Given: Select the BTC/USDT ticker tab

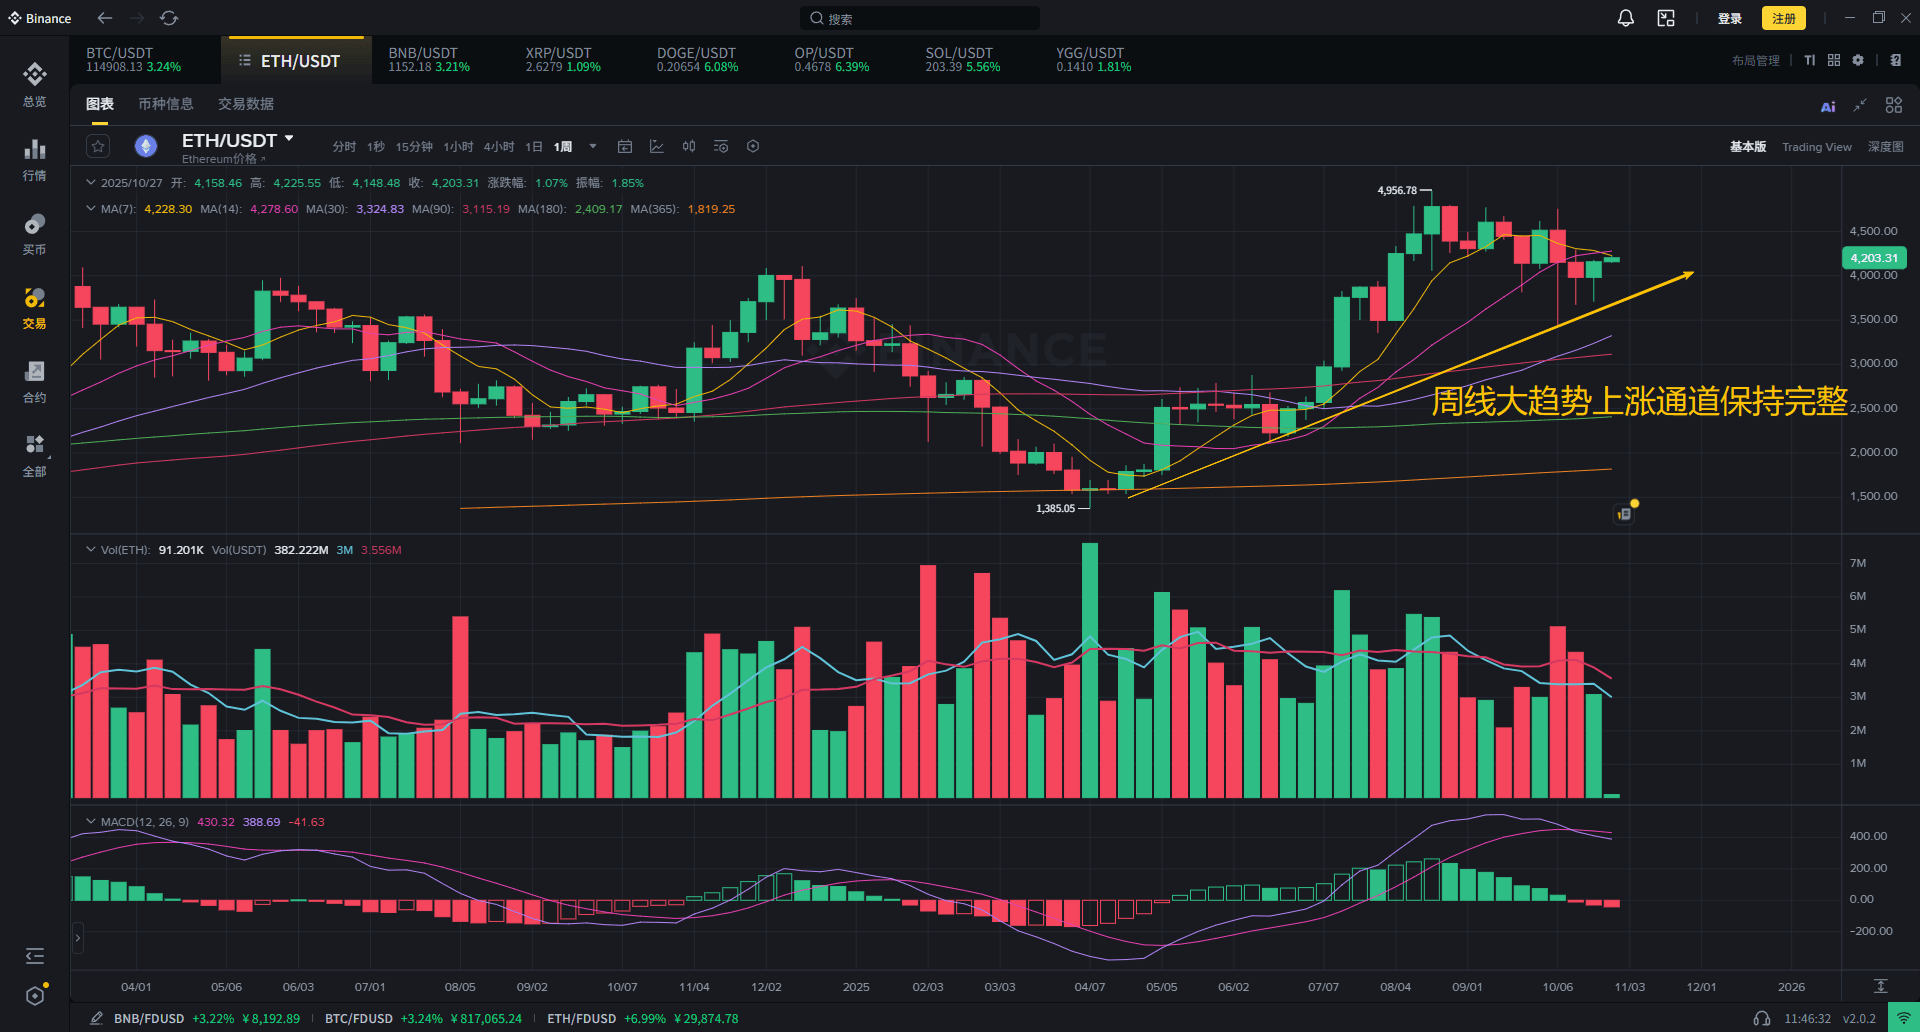Looking at the screenshot, I should click(x=134, y=60).
